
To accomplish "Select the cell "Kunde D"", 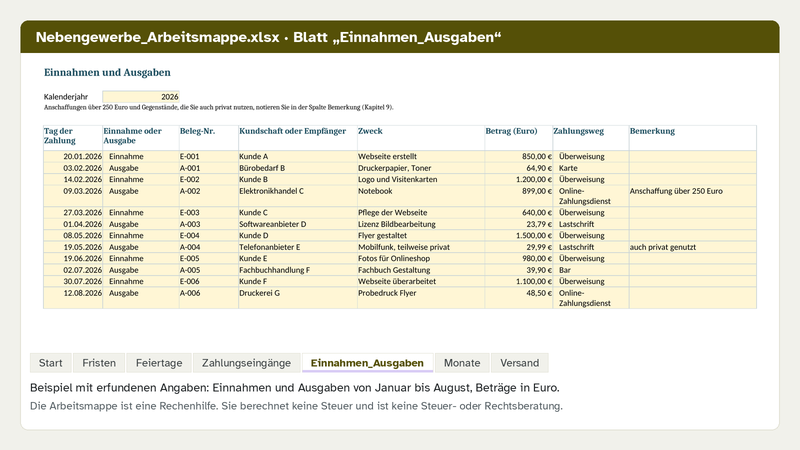I will click(298, 236).
